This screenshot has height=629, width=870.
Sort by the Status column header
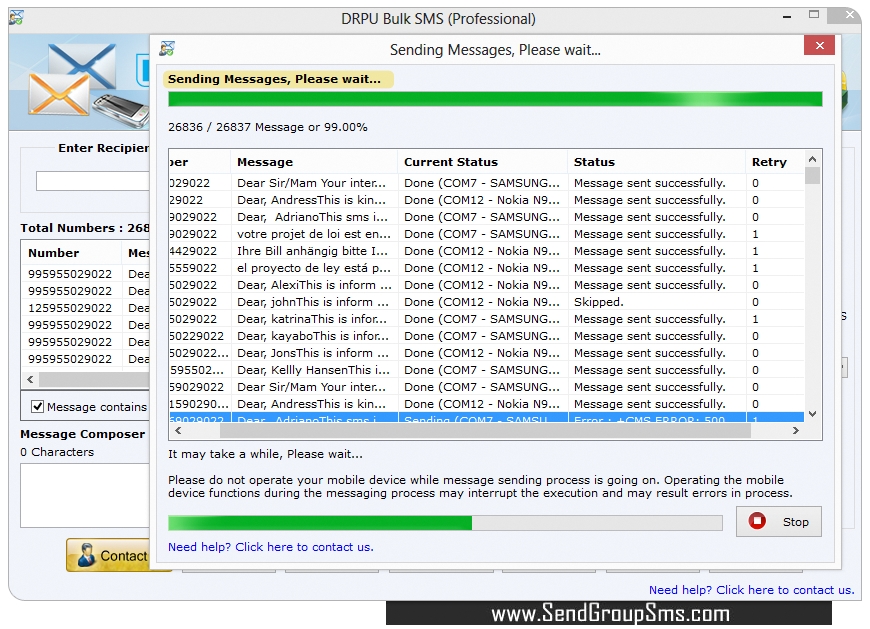click(656, 162)
